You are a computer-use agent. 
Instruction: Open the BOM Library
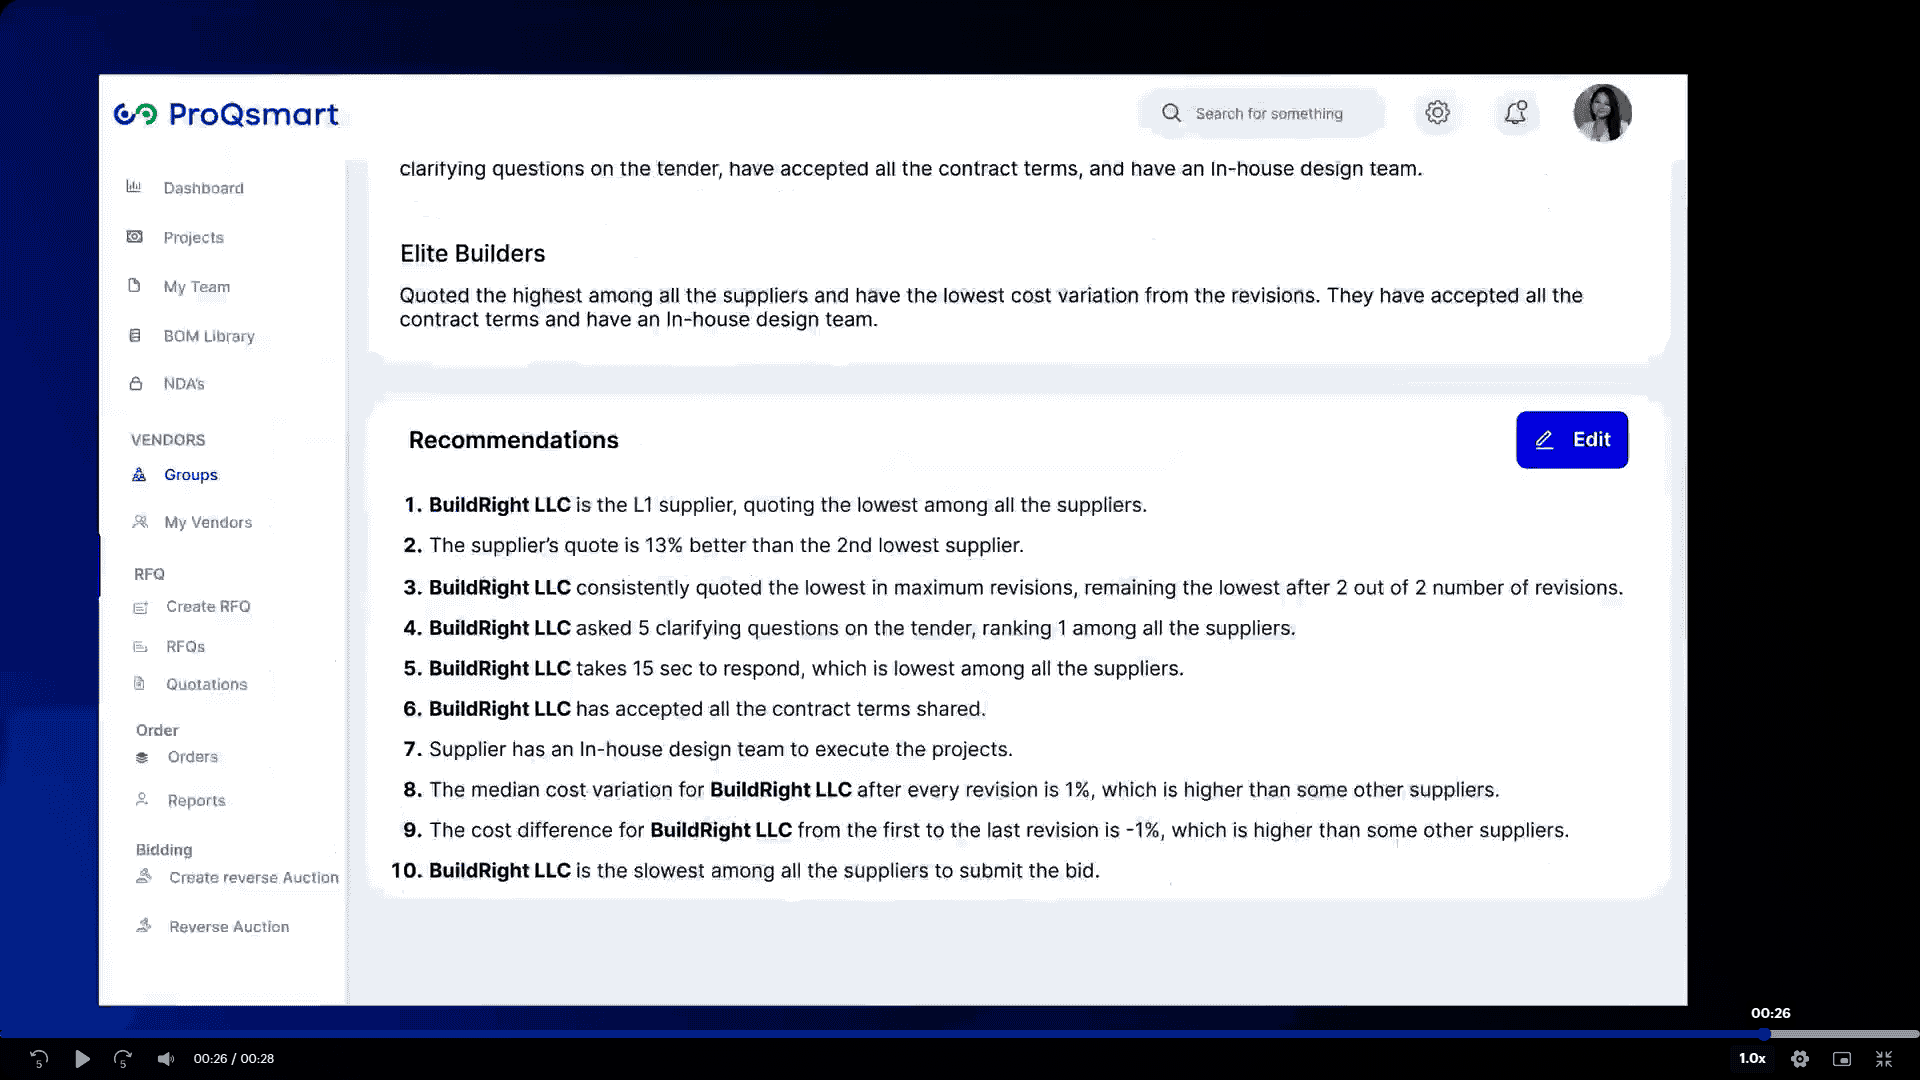pyautogui.click(x=209, y=336)
